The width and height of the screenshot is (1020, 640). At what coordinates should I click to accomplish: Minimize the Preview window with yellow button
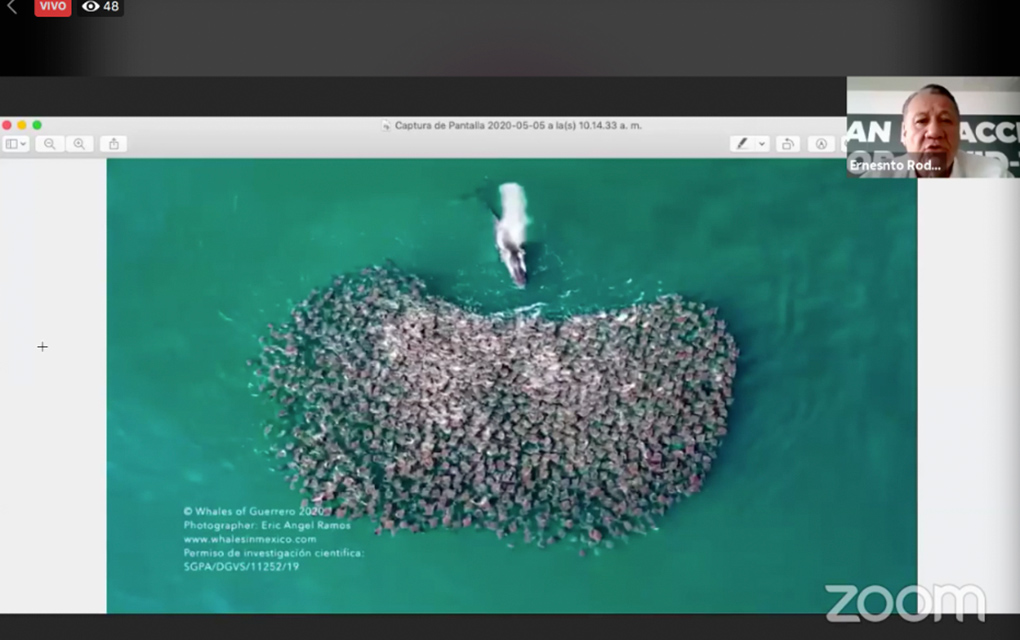tap(22, 125)
